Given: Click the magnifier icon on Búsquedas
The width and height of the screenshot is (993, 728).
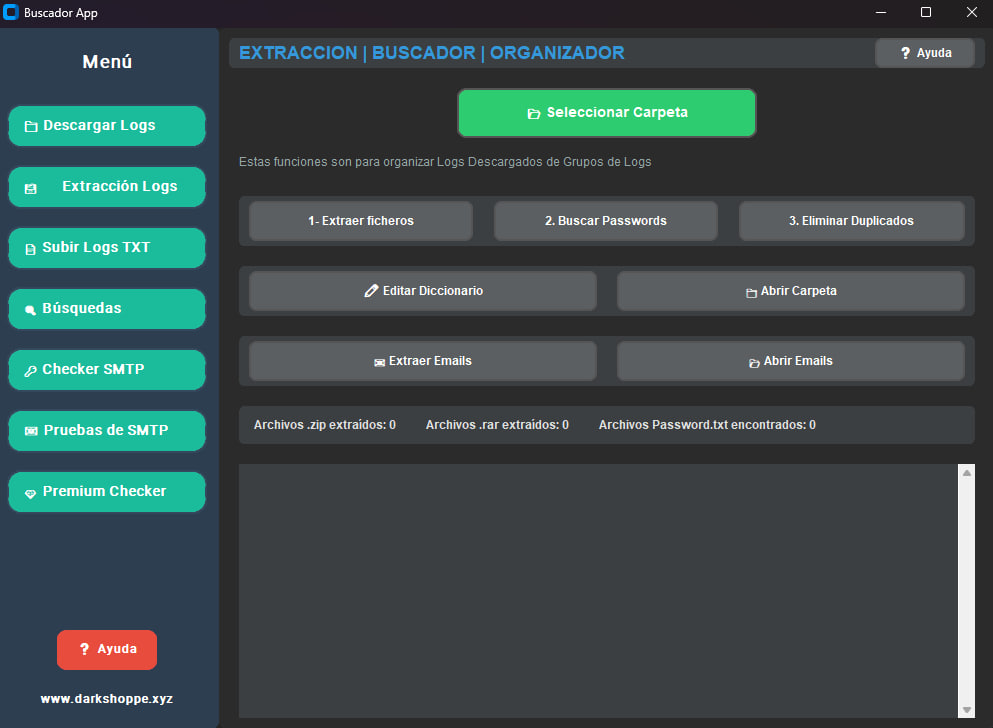Looking at the screenshot, I should point(29,308).
